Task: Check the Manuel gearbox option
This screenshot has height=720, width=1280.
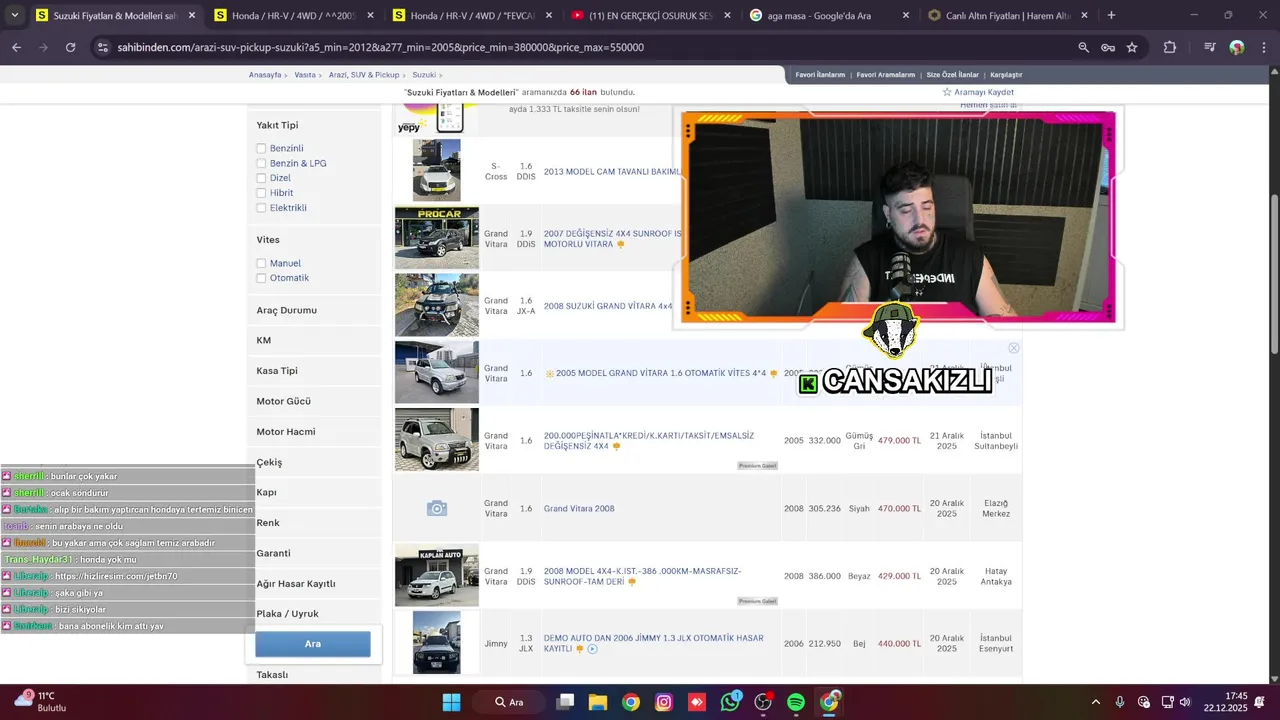Action: pyautogui.click(x=261, y=263)
